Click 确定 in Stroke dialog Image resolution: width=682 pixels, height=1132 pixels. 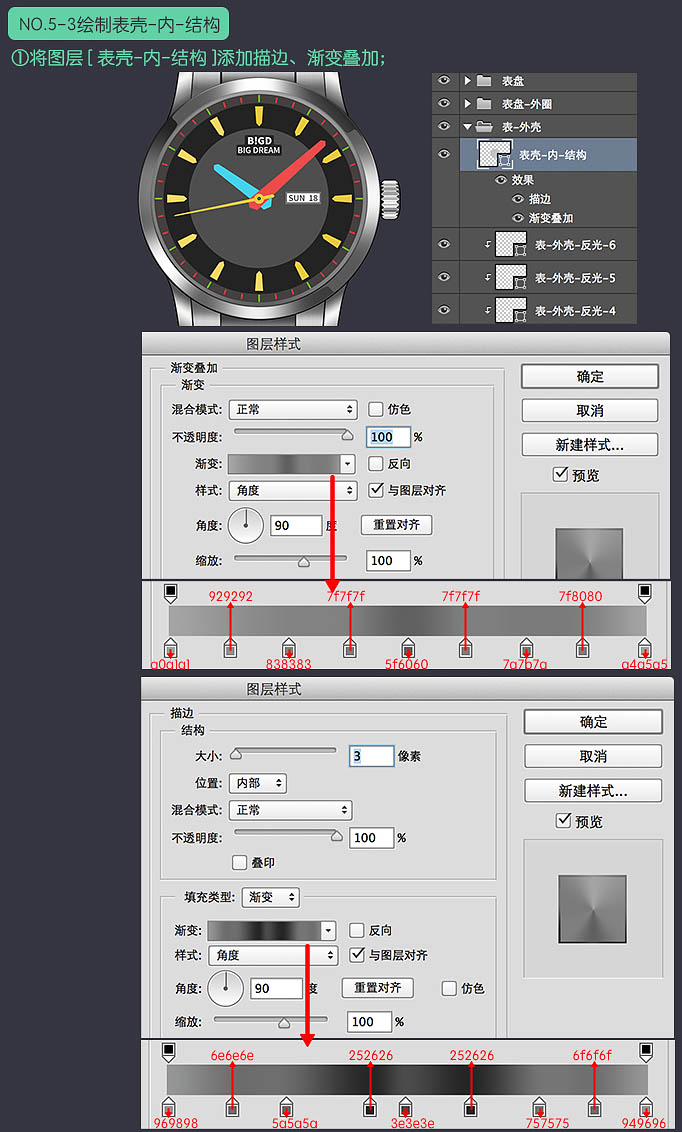(x=593, y=722)
